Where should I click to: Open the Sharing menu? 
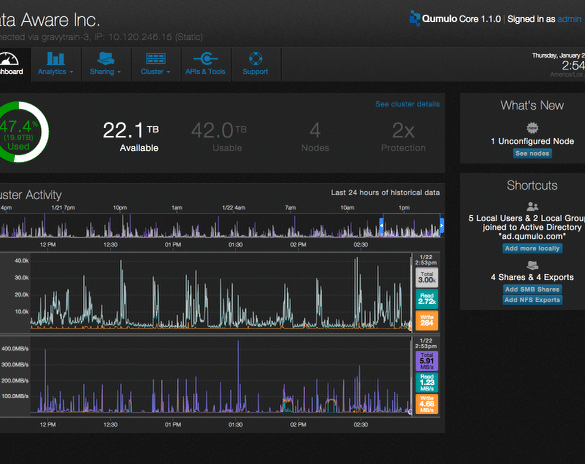point(106,64)
